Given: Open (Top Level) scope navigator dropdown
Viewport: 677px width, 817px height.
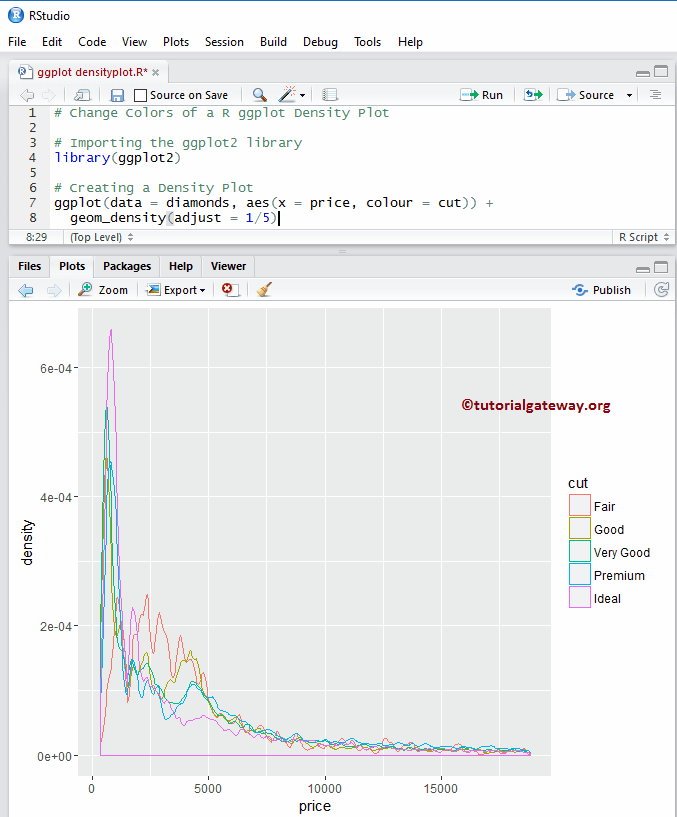Looking at the screenshot, I should click(x=102, y=237).
